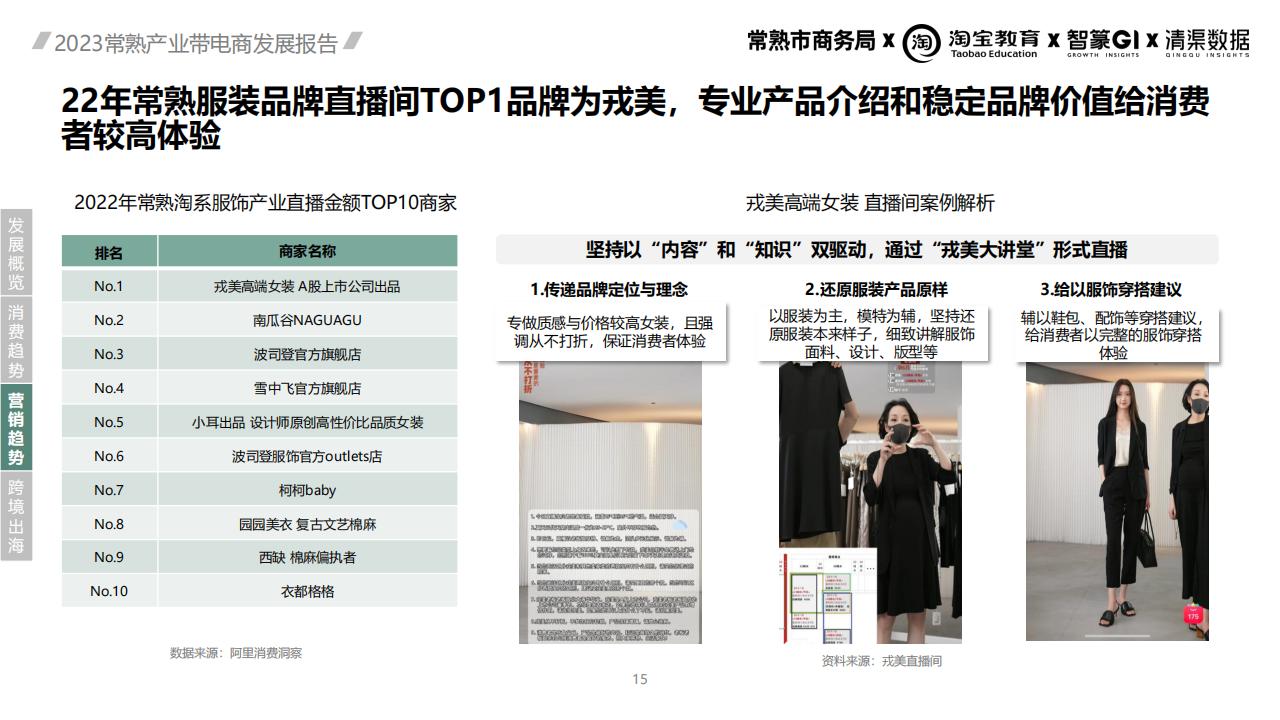Click the No.6 rank cell
Image resolution: width=1280 pixels, height=720 pixels.
(x=109, y=456)
